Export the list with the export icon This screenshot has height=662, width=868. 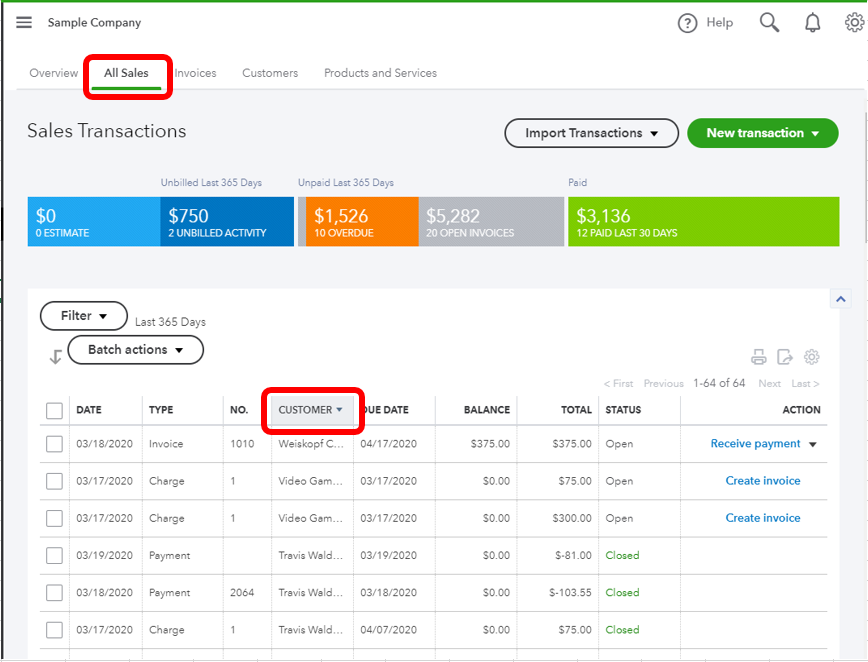pos(784,357)
